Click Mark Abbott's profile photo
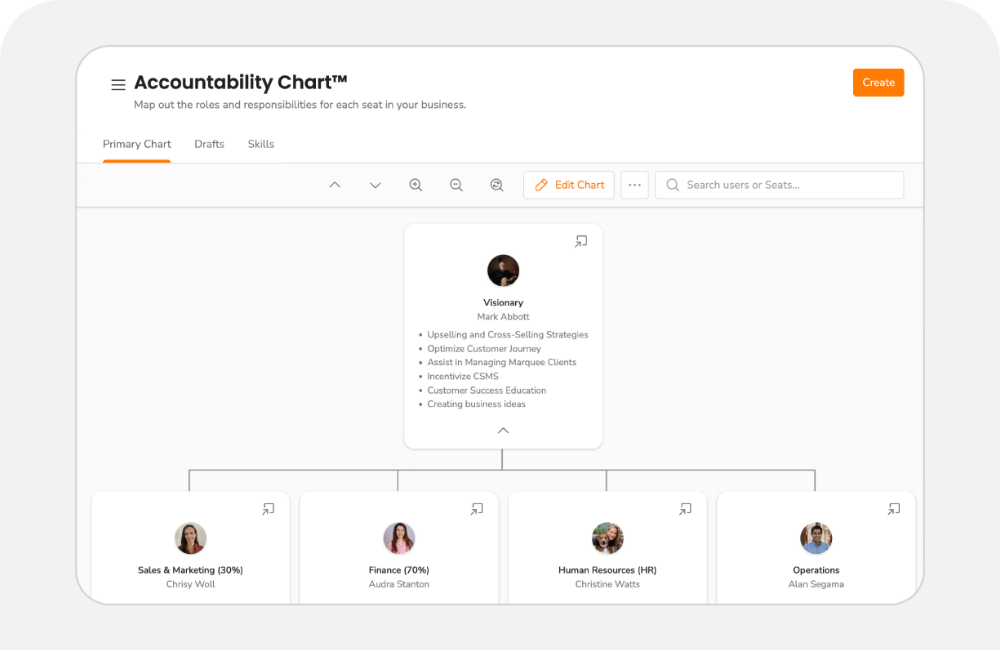Image resolution: width=1000 pixels, height=650 pixels. pos(503,270)
